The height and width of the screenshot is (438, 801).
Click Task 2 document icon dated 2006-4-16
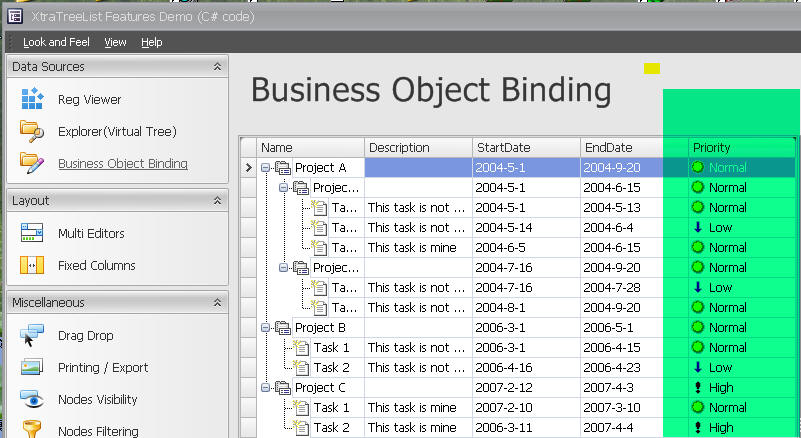(x=301, y=367)
